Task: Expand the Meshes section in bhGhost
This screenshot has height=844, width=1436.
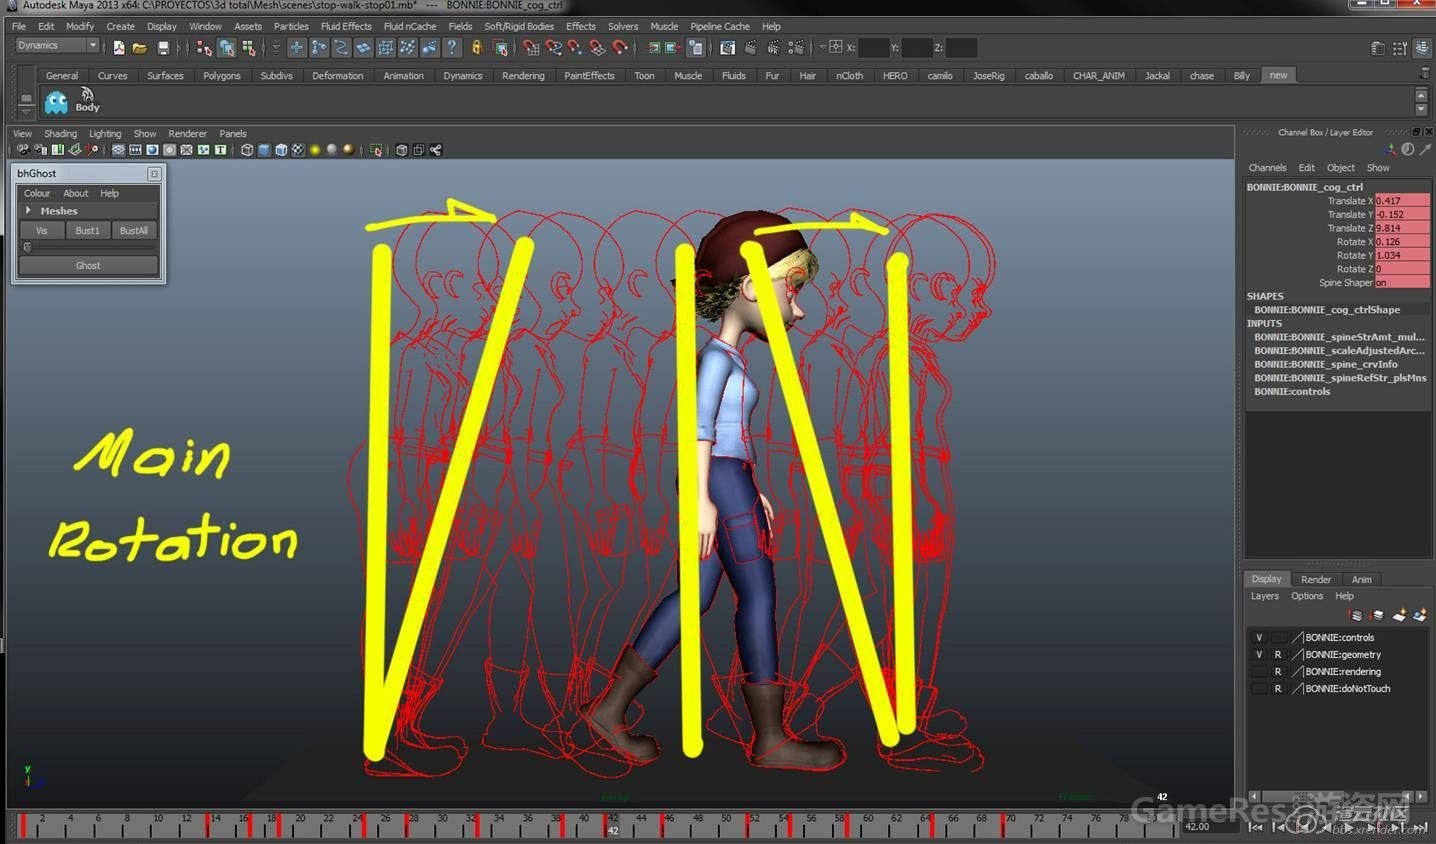Action: 28,211
